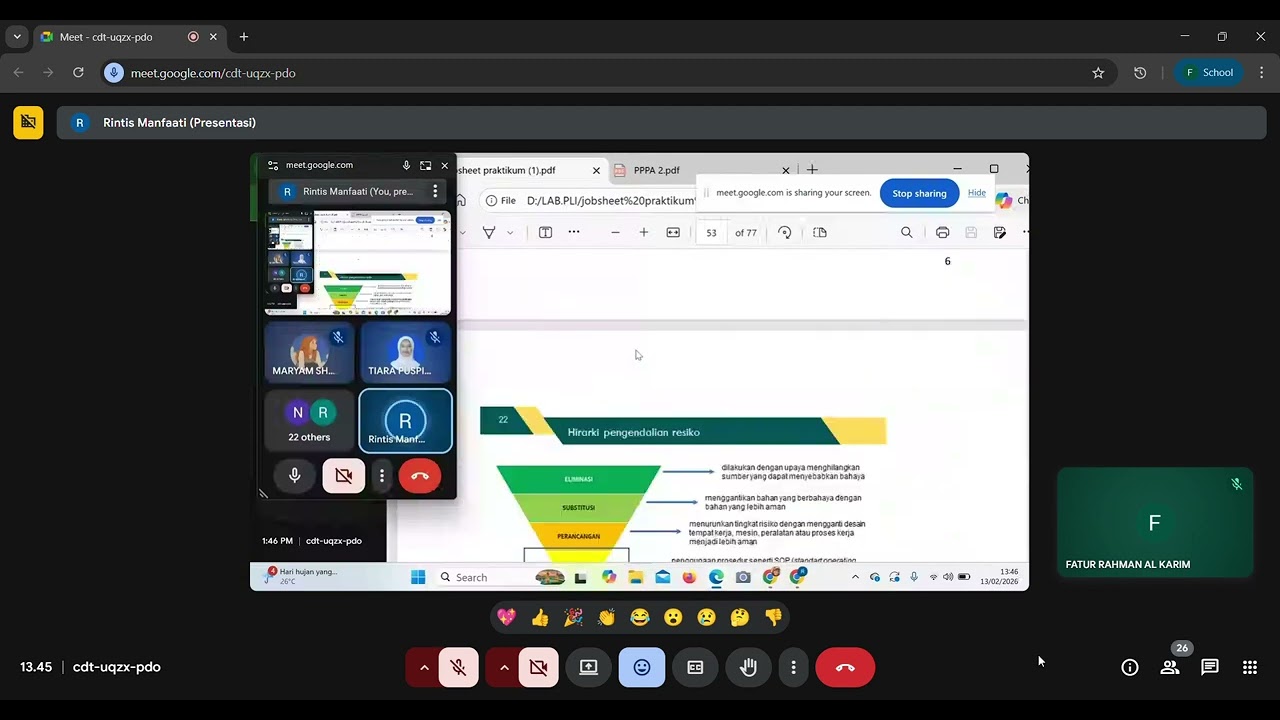The image size is (1280, 720).
Task: Open activities grid icon
Action: (1250, 667)
